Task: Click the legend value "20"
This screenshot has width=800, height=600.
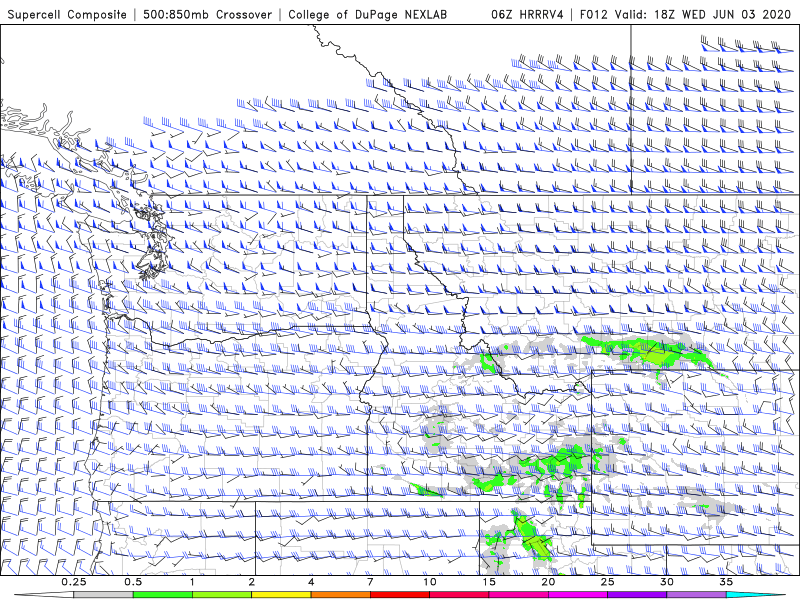Action: (x=548, y=582)
